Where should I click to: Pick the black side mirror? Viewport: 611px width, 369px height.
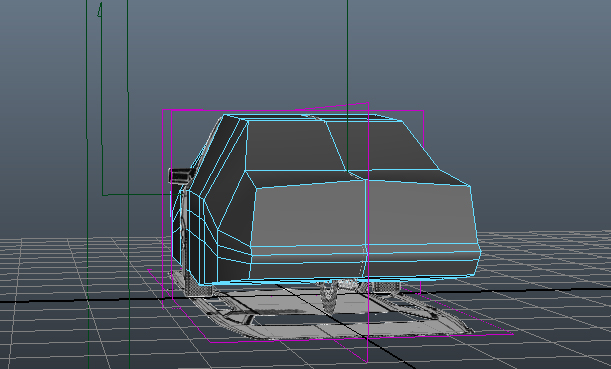pyautogui.click(x=180, y=177)
